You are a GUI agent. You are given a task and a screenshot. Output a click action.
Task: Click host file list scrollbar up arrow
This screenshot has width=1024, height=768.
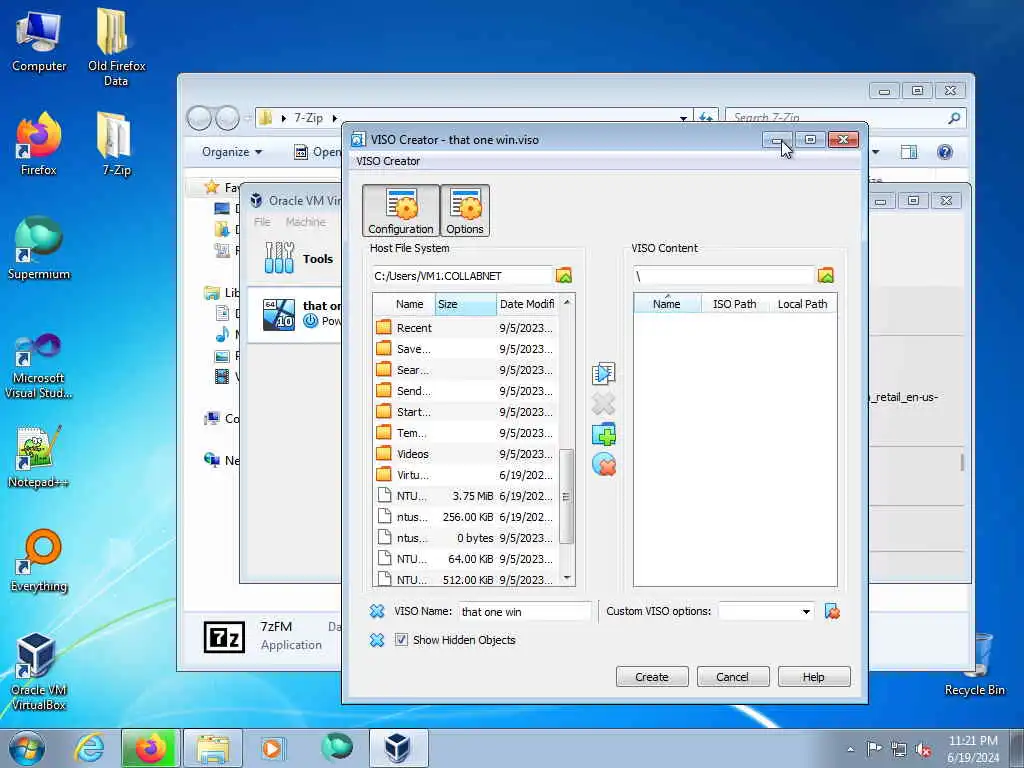coord(567,302)
